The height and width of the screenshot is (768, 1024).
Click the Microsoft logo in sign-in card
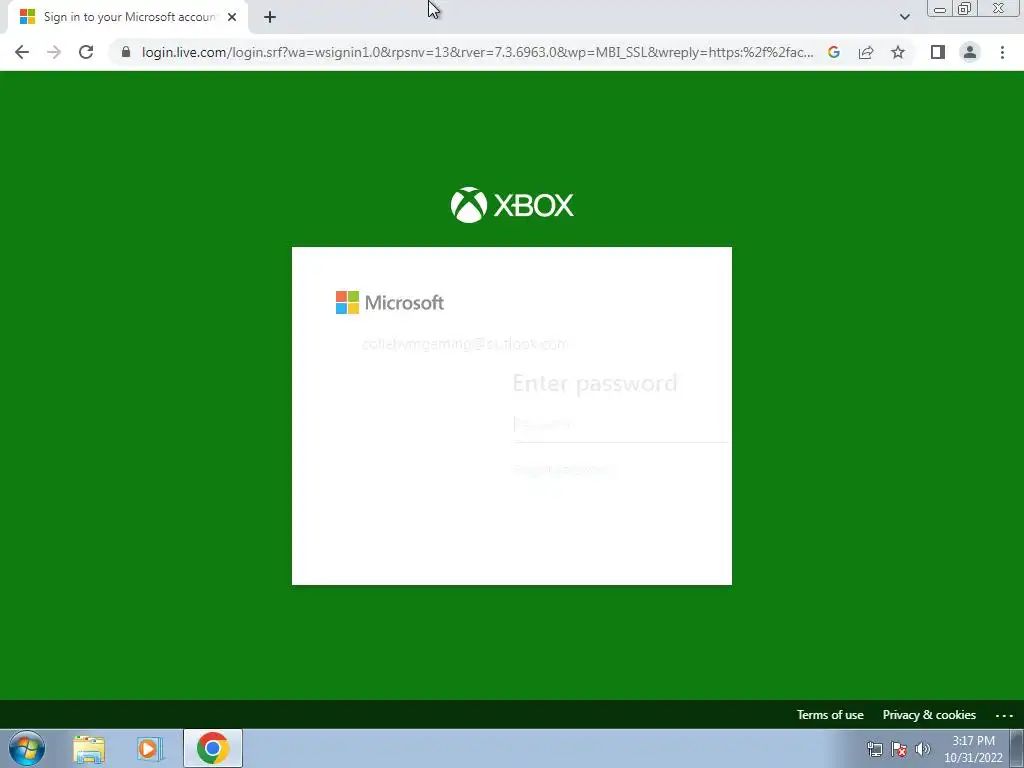tap(390, 302)
